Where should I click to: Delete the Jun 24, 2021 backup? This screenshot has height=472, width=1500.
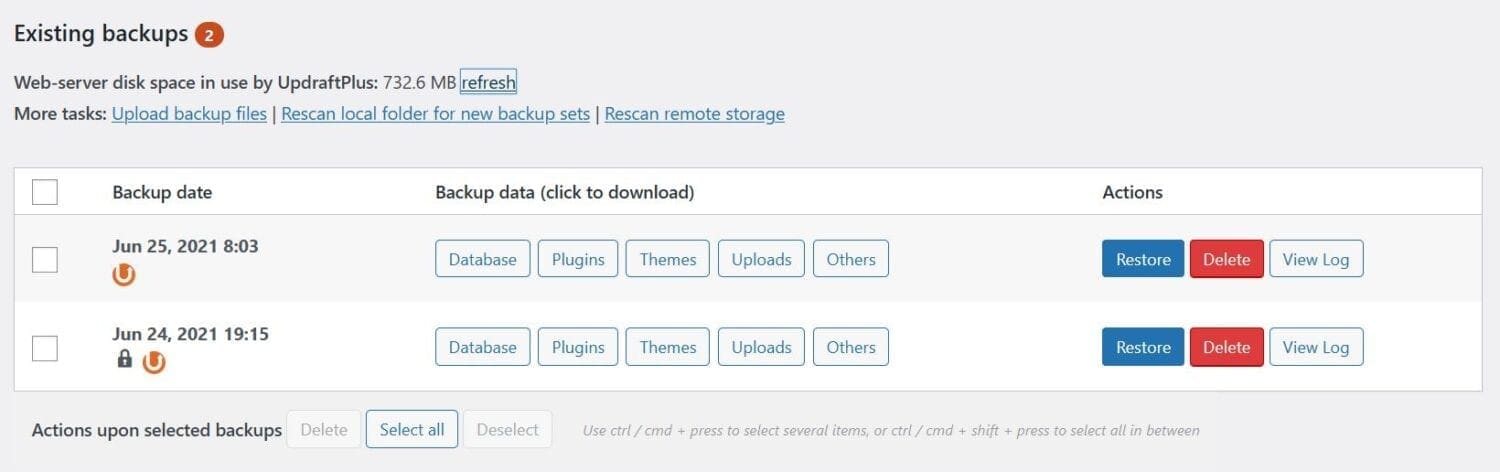click(1227, 347)
